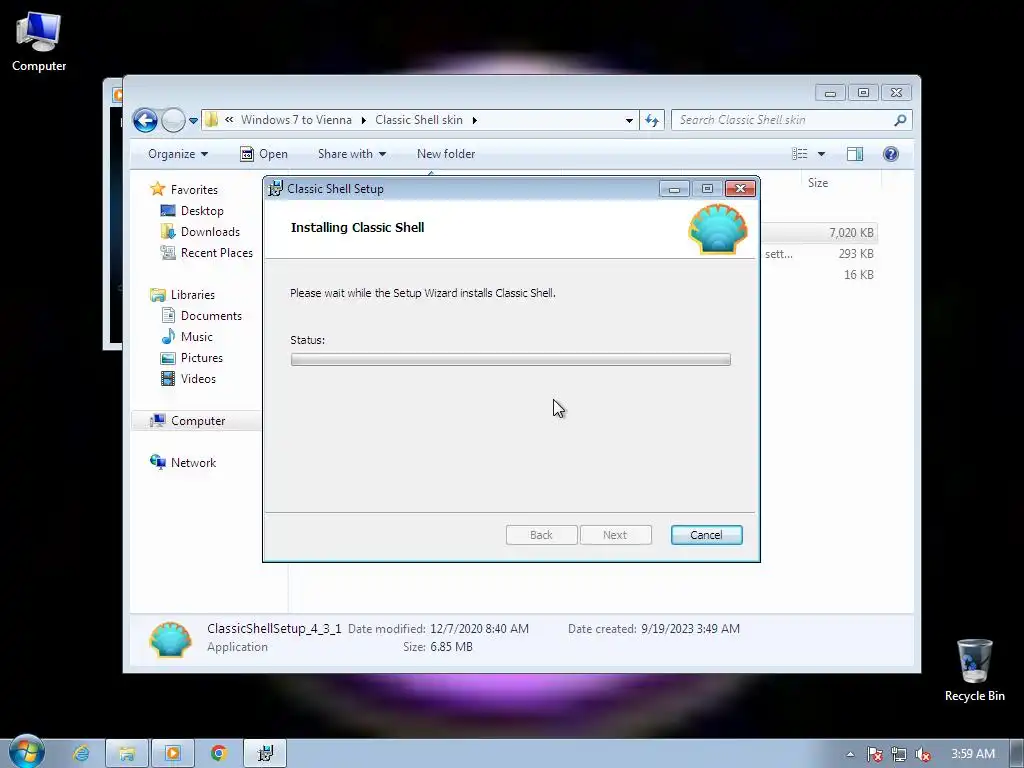Maximize the Explorer window
Screen dimensions: 1024x768
pos(863,93)
